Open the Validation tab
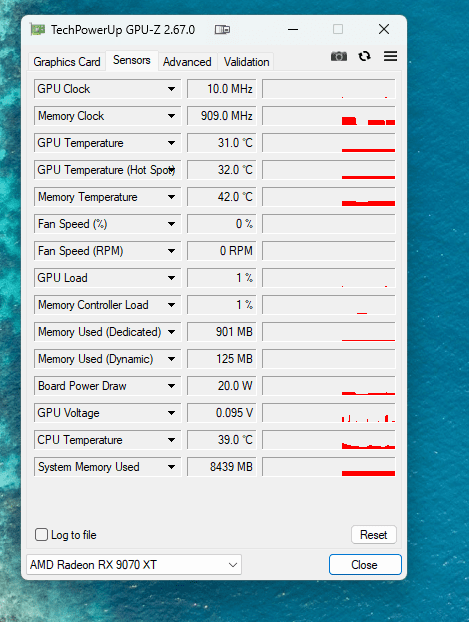Image resolution: width=469 pixels, height=622 pixels. [x=246, y=62]
